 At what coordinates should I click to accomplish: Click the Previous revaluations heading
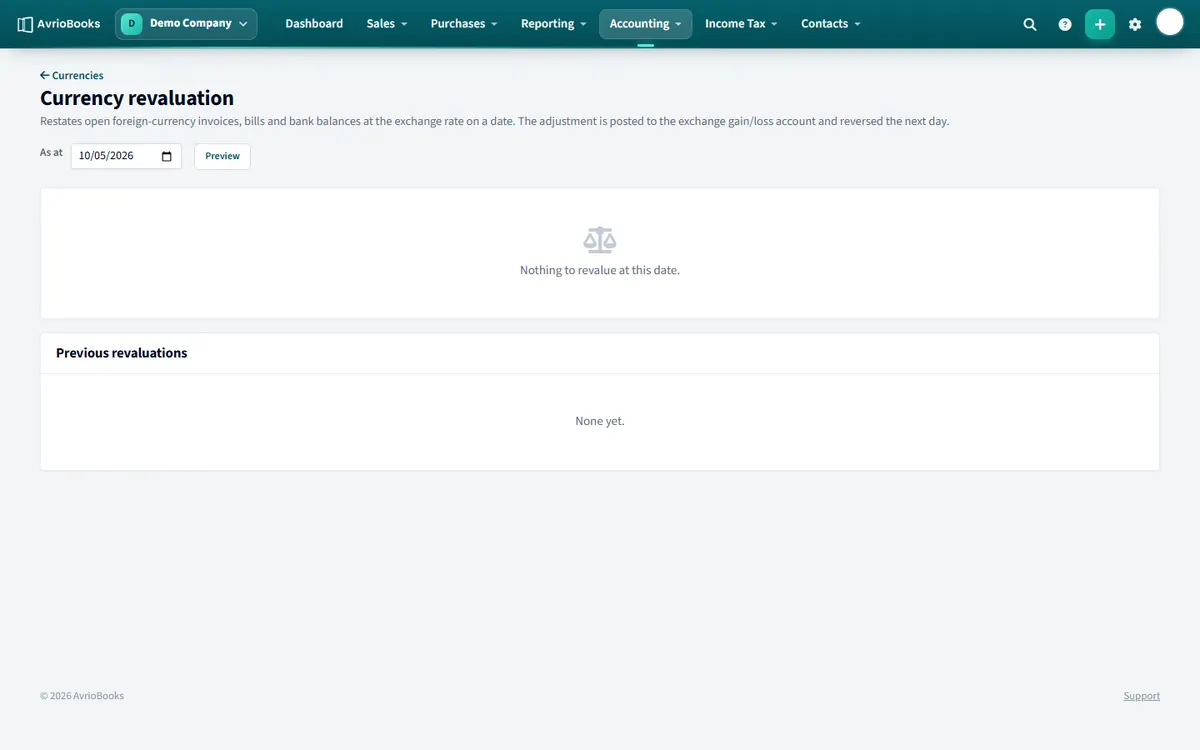tap(122, 353)
